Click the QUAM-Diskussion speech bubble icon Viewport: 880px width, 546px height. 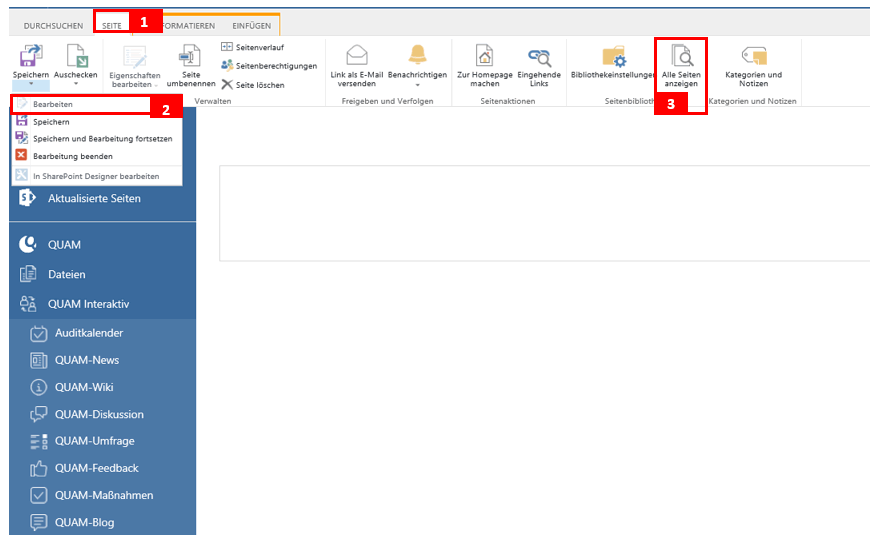[x=39, y=414]
